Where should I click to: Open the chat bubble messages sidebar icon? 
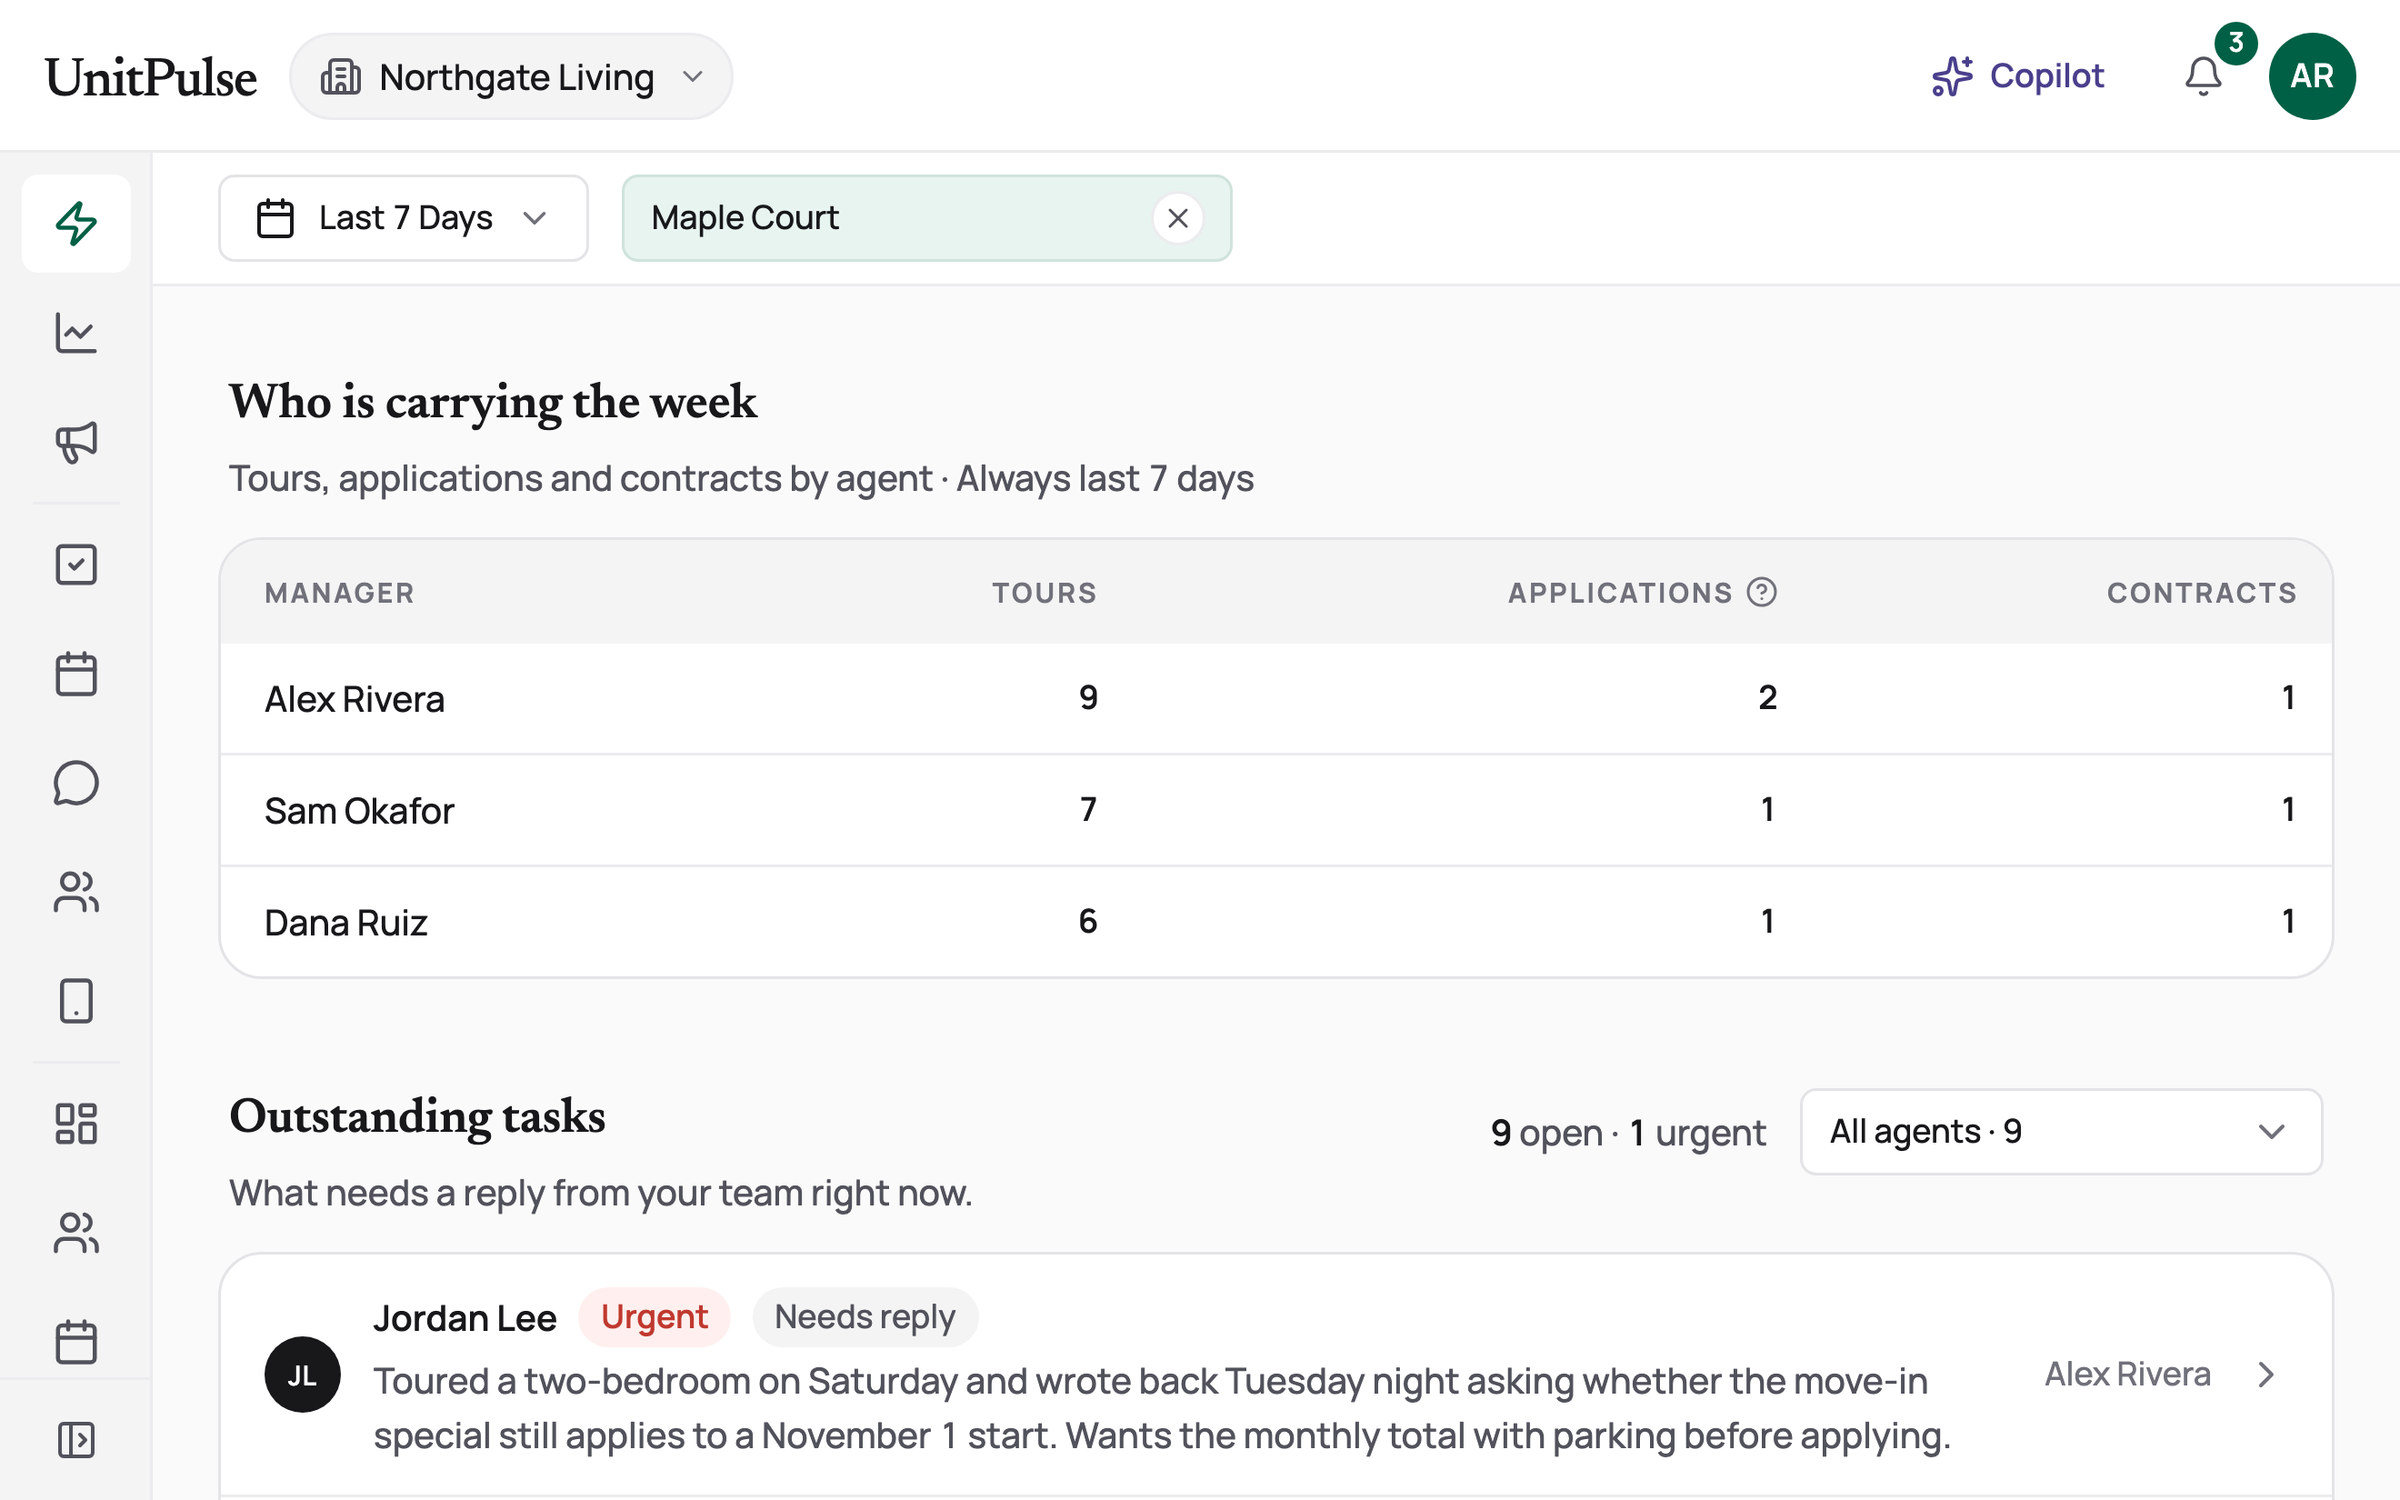click(76, 783)
